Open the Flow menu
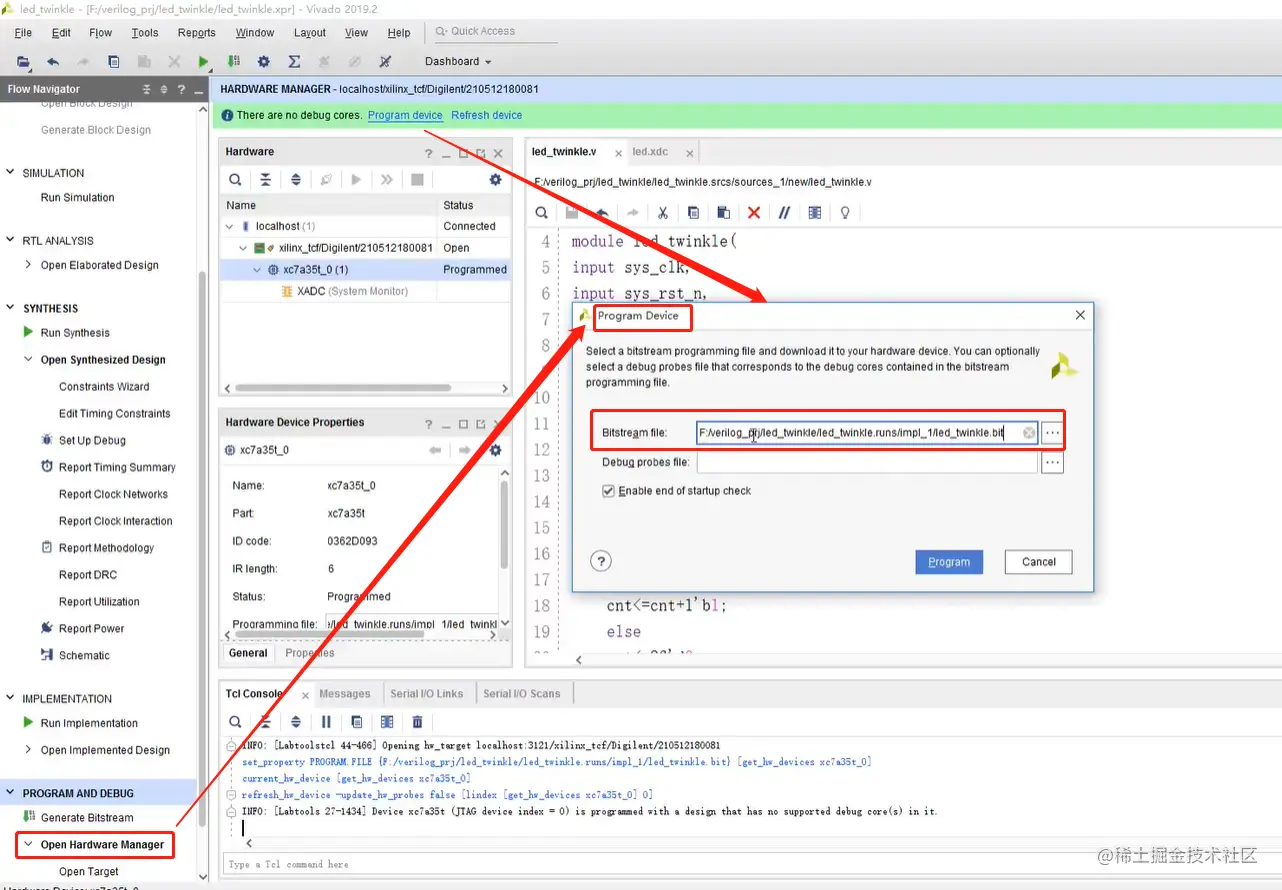This screenshot has width=1282, height=890. pos(100,33)
